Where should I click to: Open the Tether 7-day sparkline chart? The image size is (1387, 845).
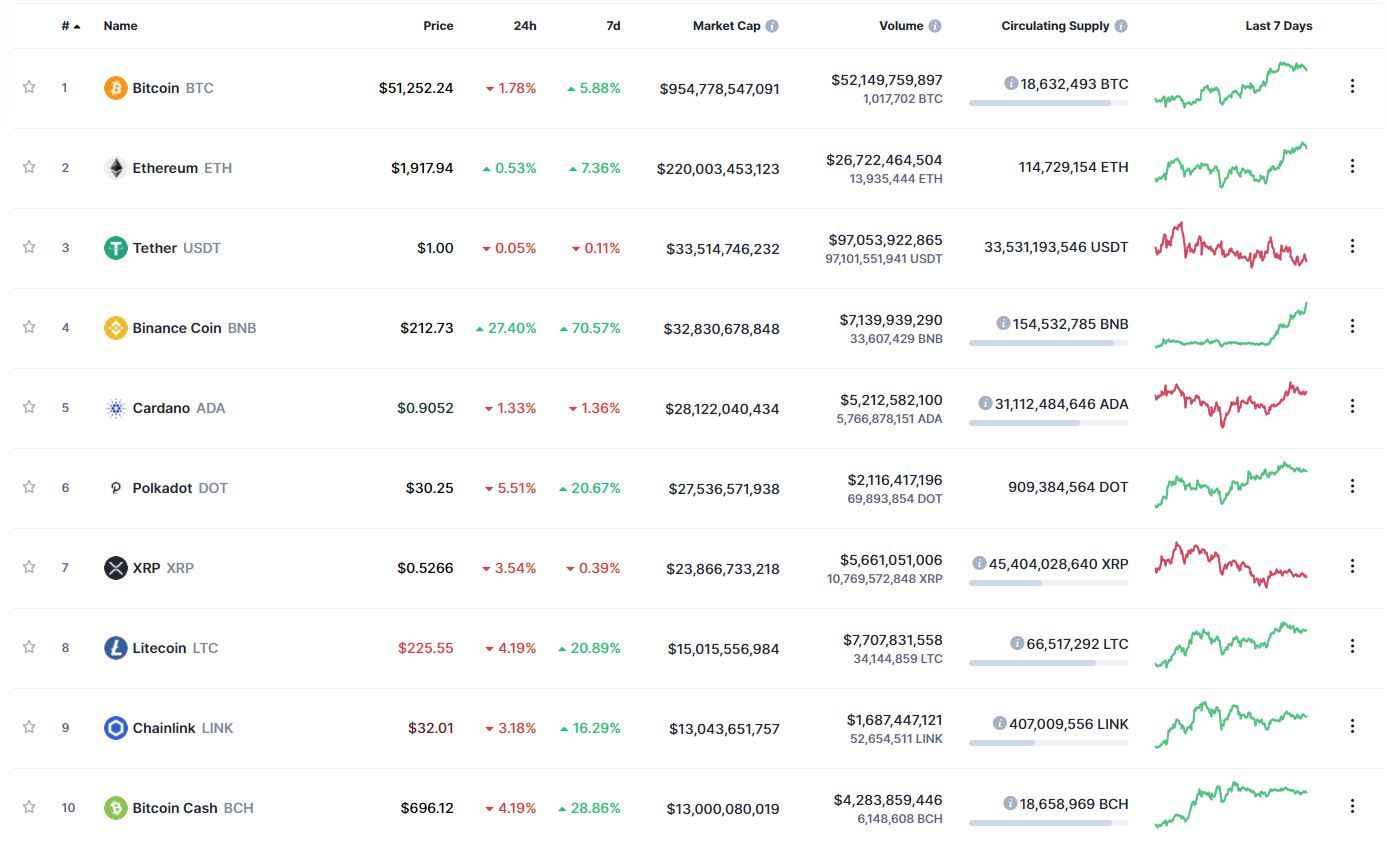[x=1231, y=245]
